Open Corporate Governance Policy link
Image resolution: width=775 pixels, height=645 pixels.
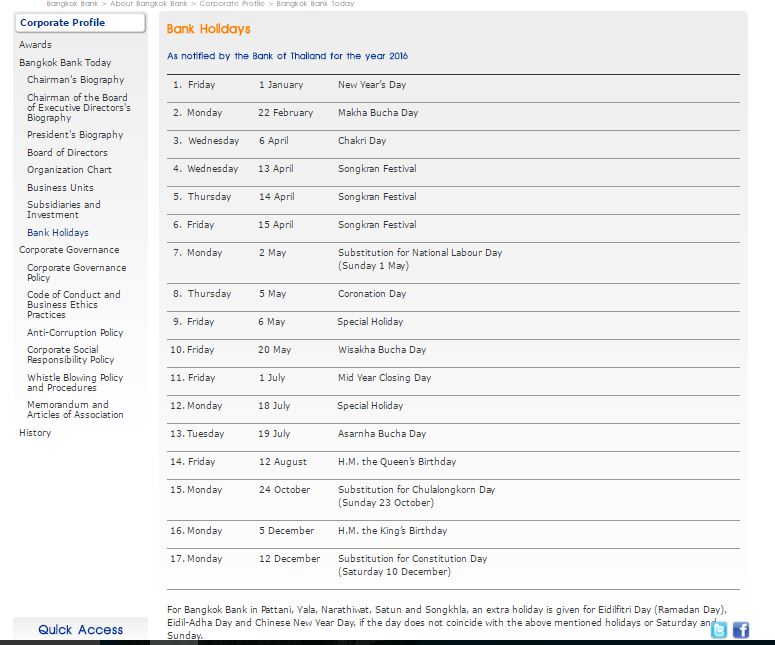click(77, 272)
